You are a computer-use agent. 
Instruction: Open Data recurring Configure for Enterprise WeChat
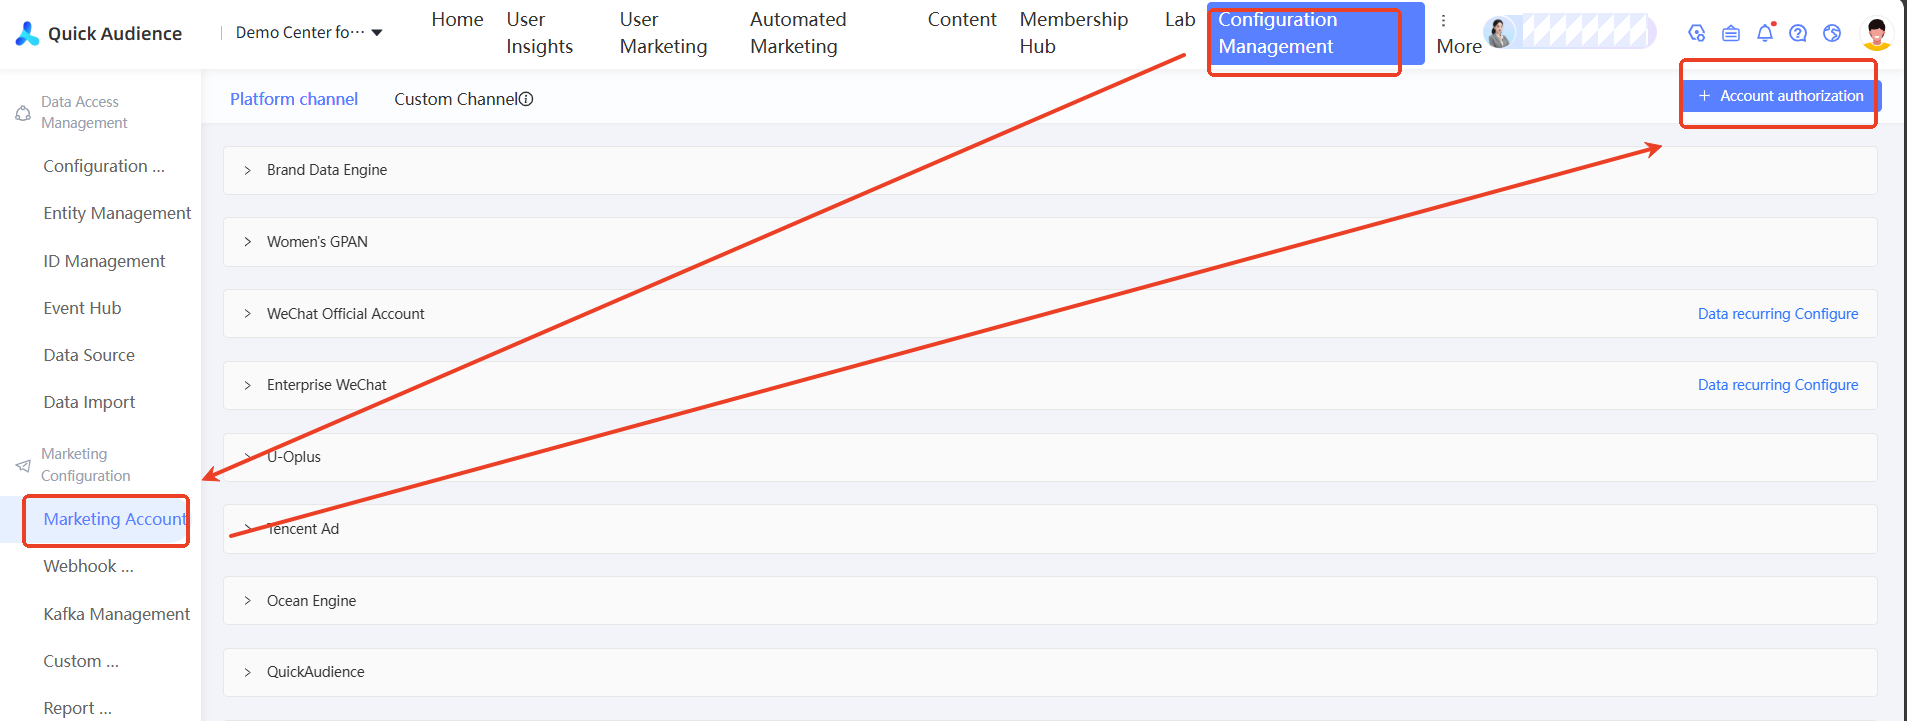(x=1778, y=385)
